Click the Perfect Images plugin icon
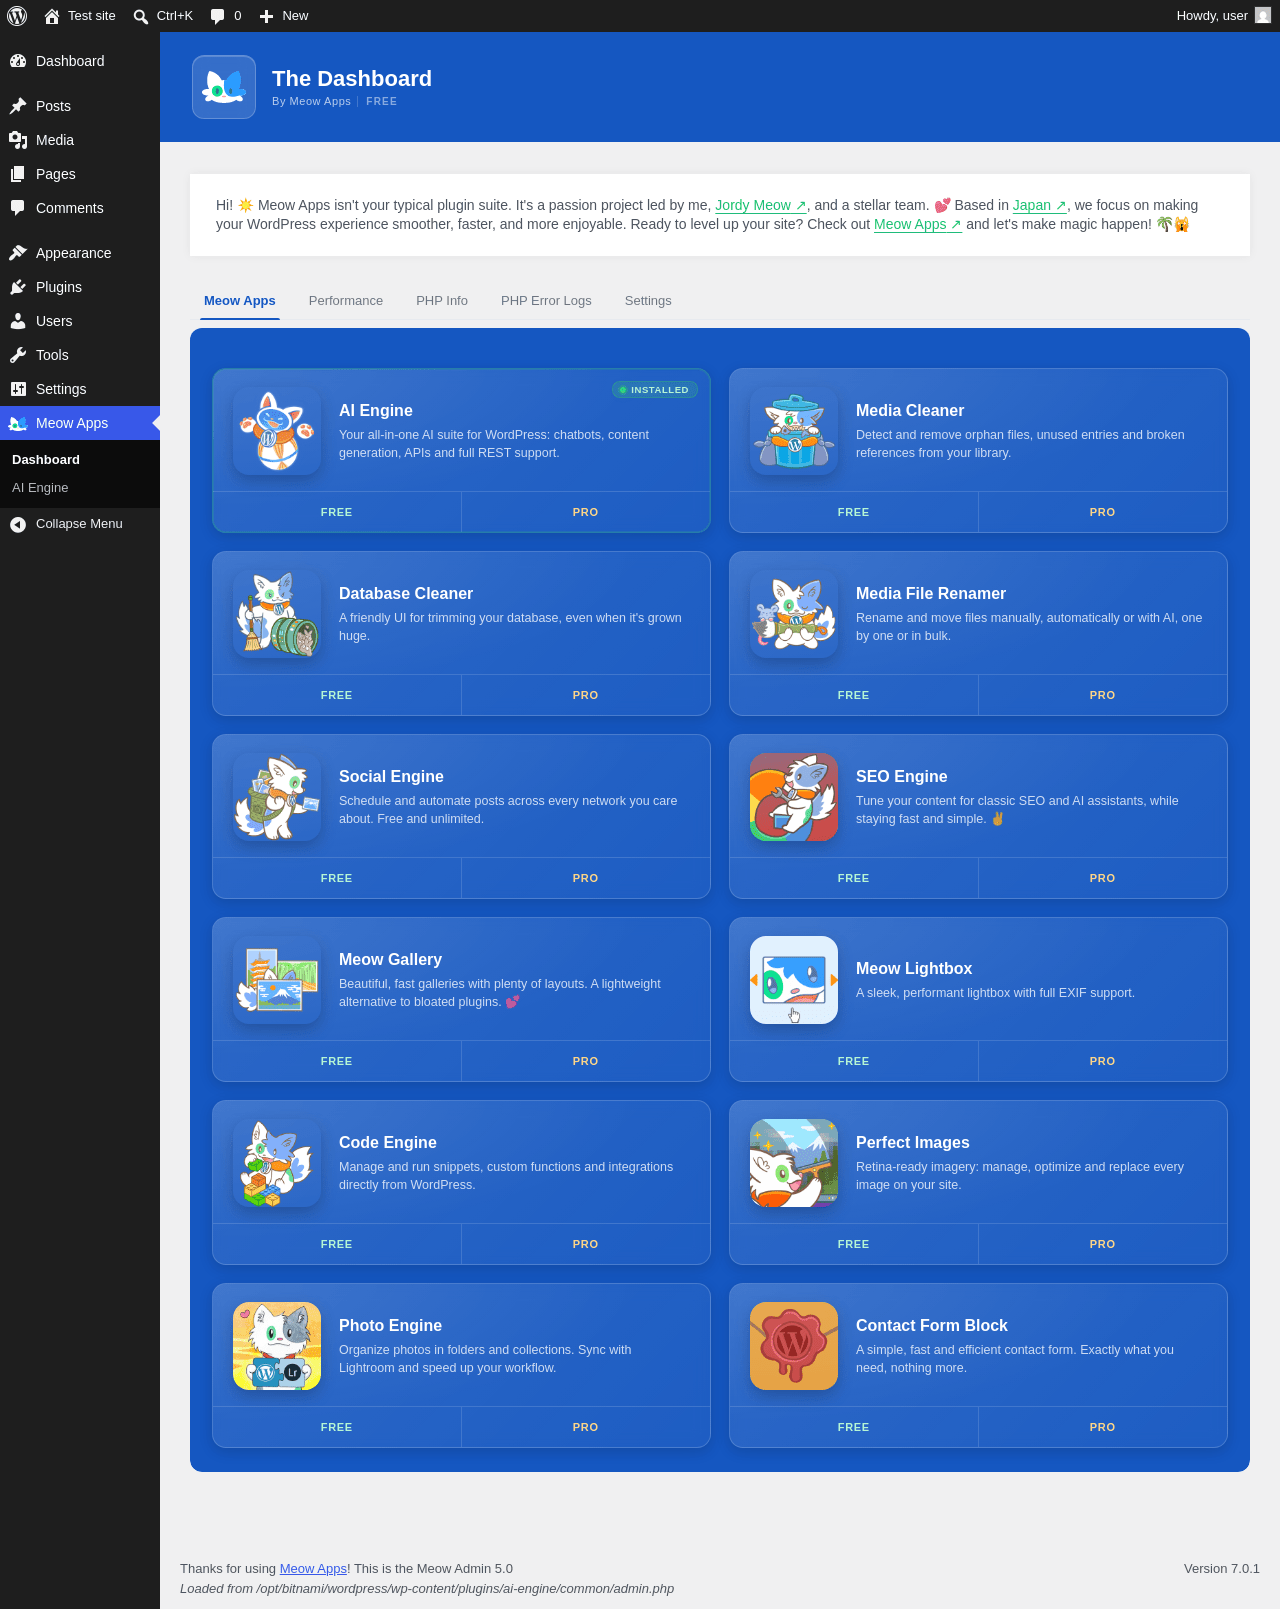The height and width of the screenshot is (1609, 1280). click(794, 1163)
